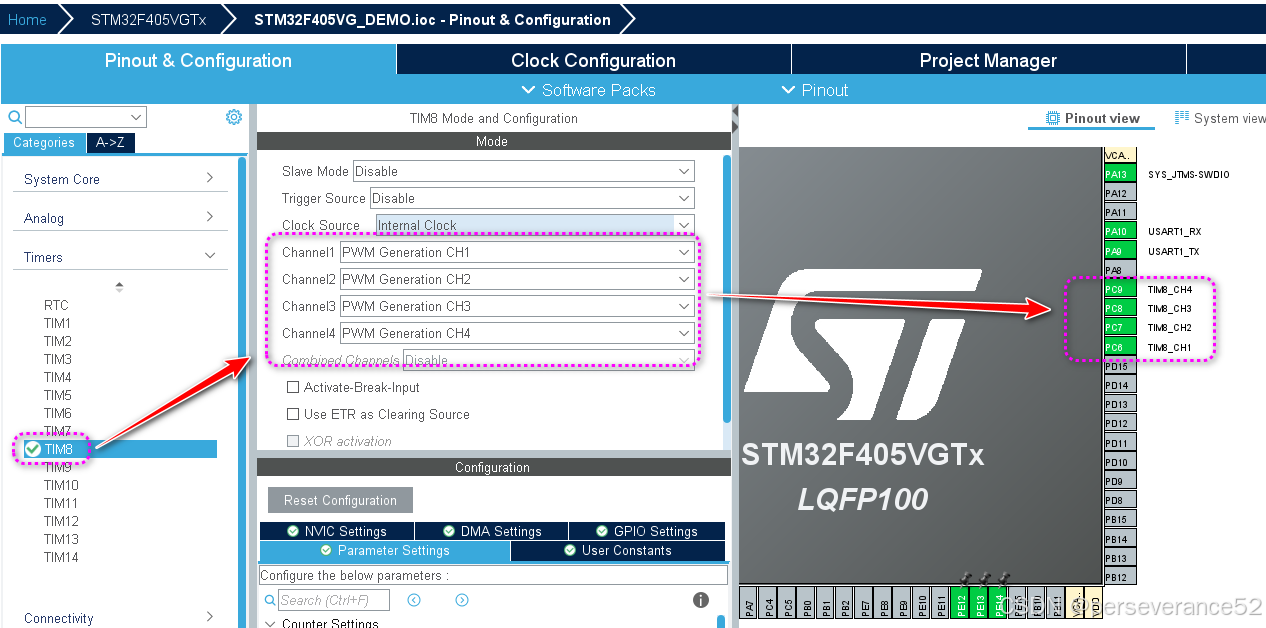The height and width of the screenshot is (628, 1266).
Task: Open the Pinout dropdown menu
Action: click(x=815, y=90)
